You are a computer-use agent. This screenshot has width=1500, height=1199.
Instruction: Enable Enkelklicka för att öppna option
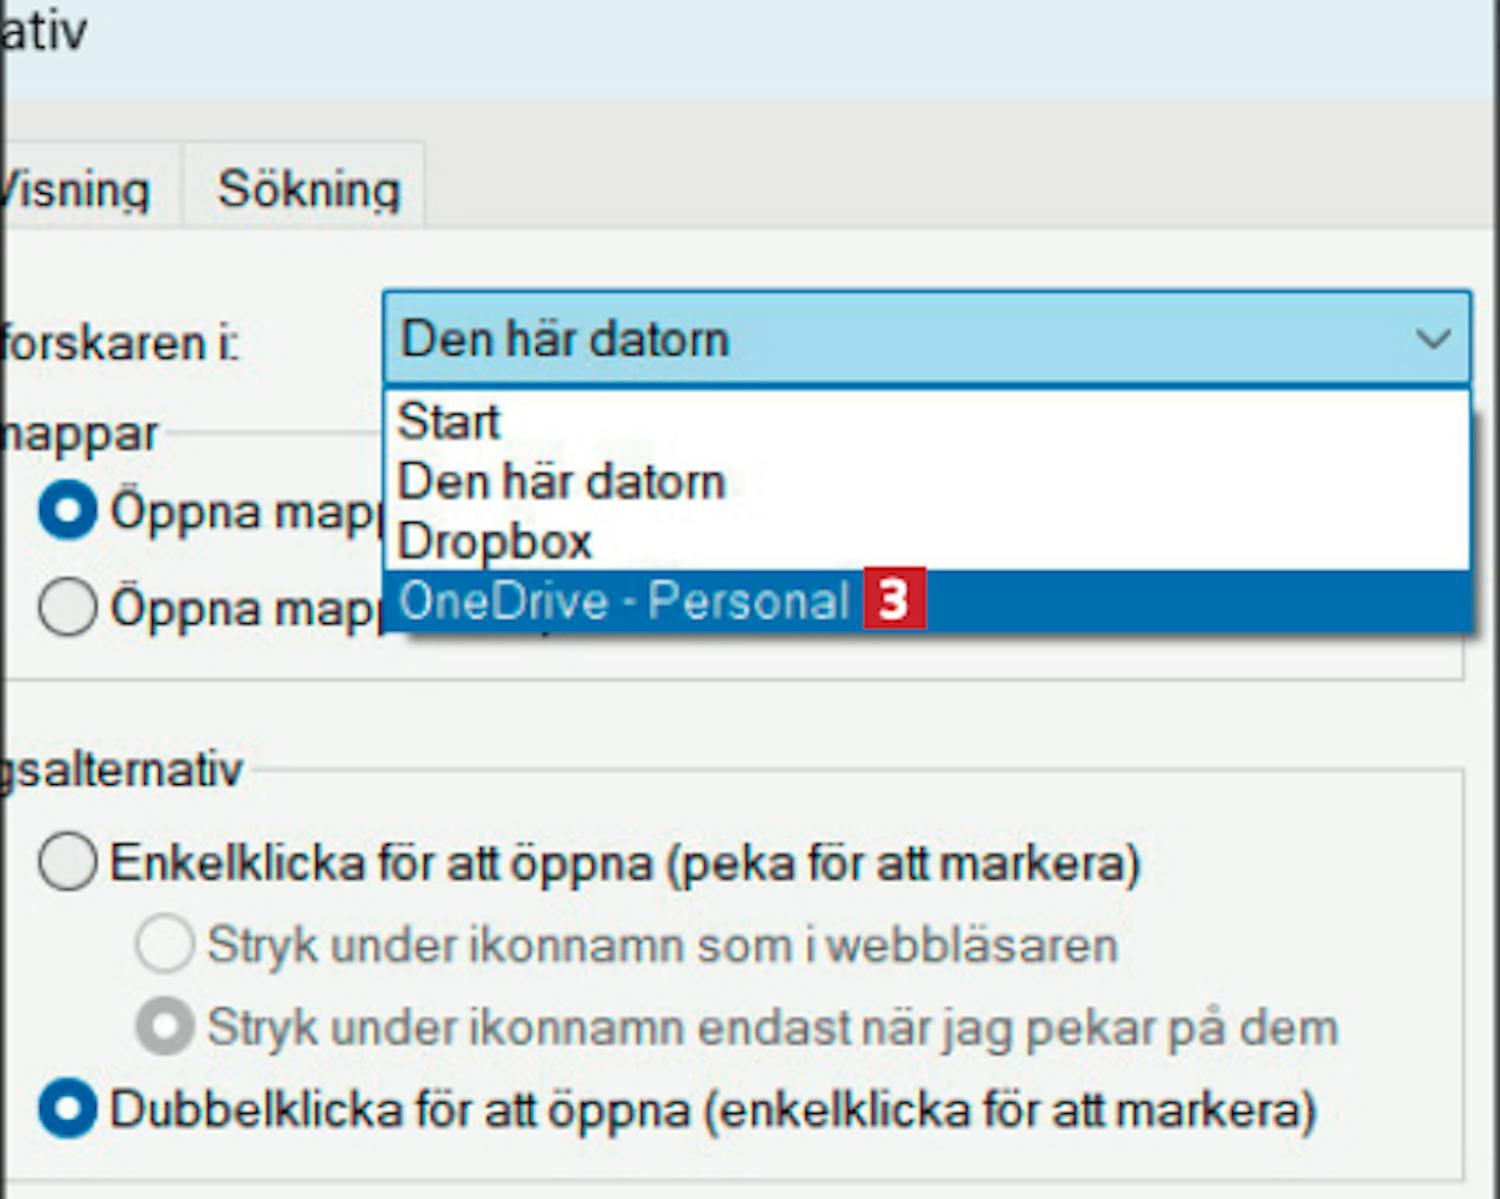(x=68, y=862)
